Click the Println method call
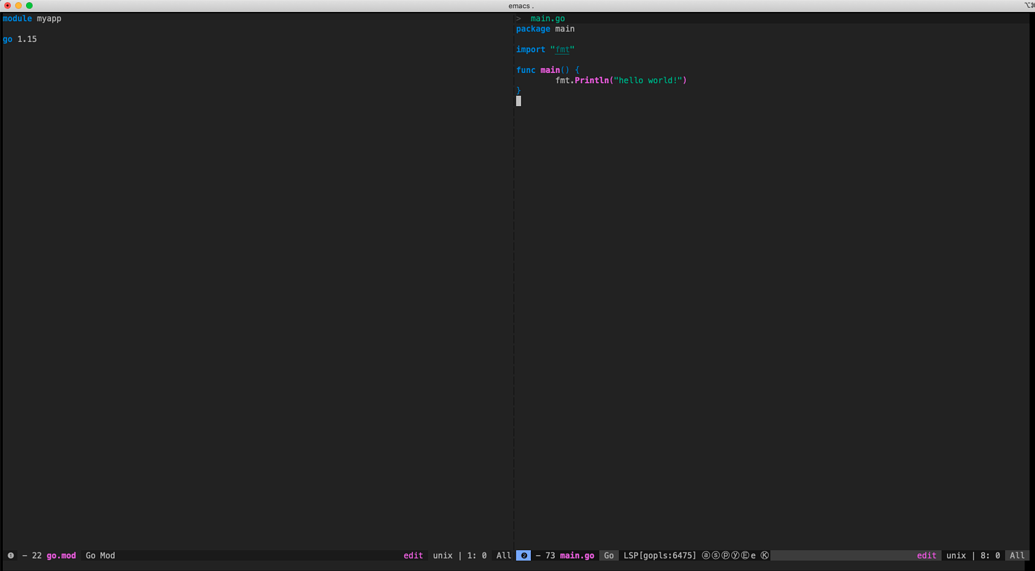Image resolution: width=1035 pixels, height=571 pixels. coord(592,81)
